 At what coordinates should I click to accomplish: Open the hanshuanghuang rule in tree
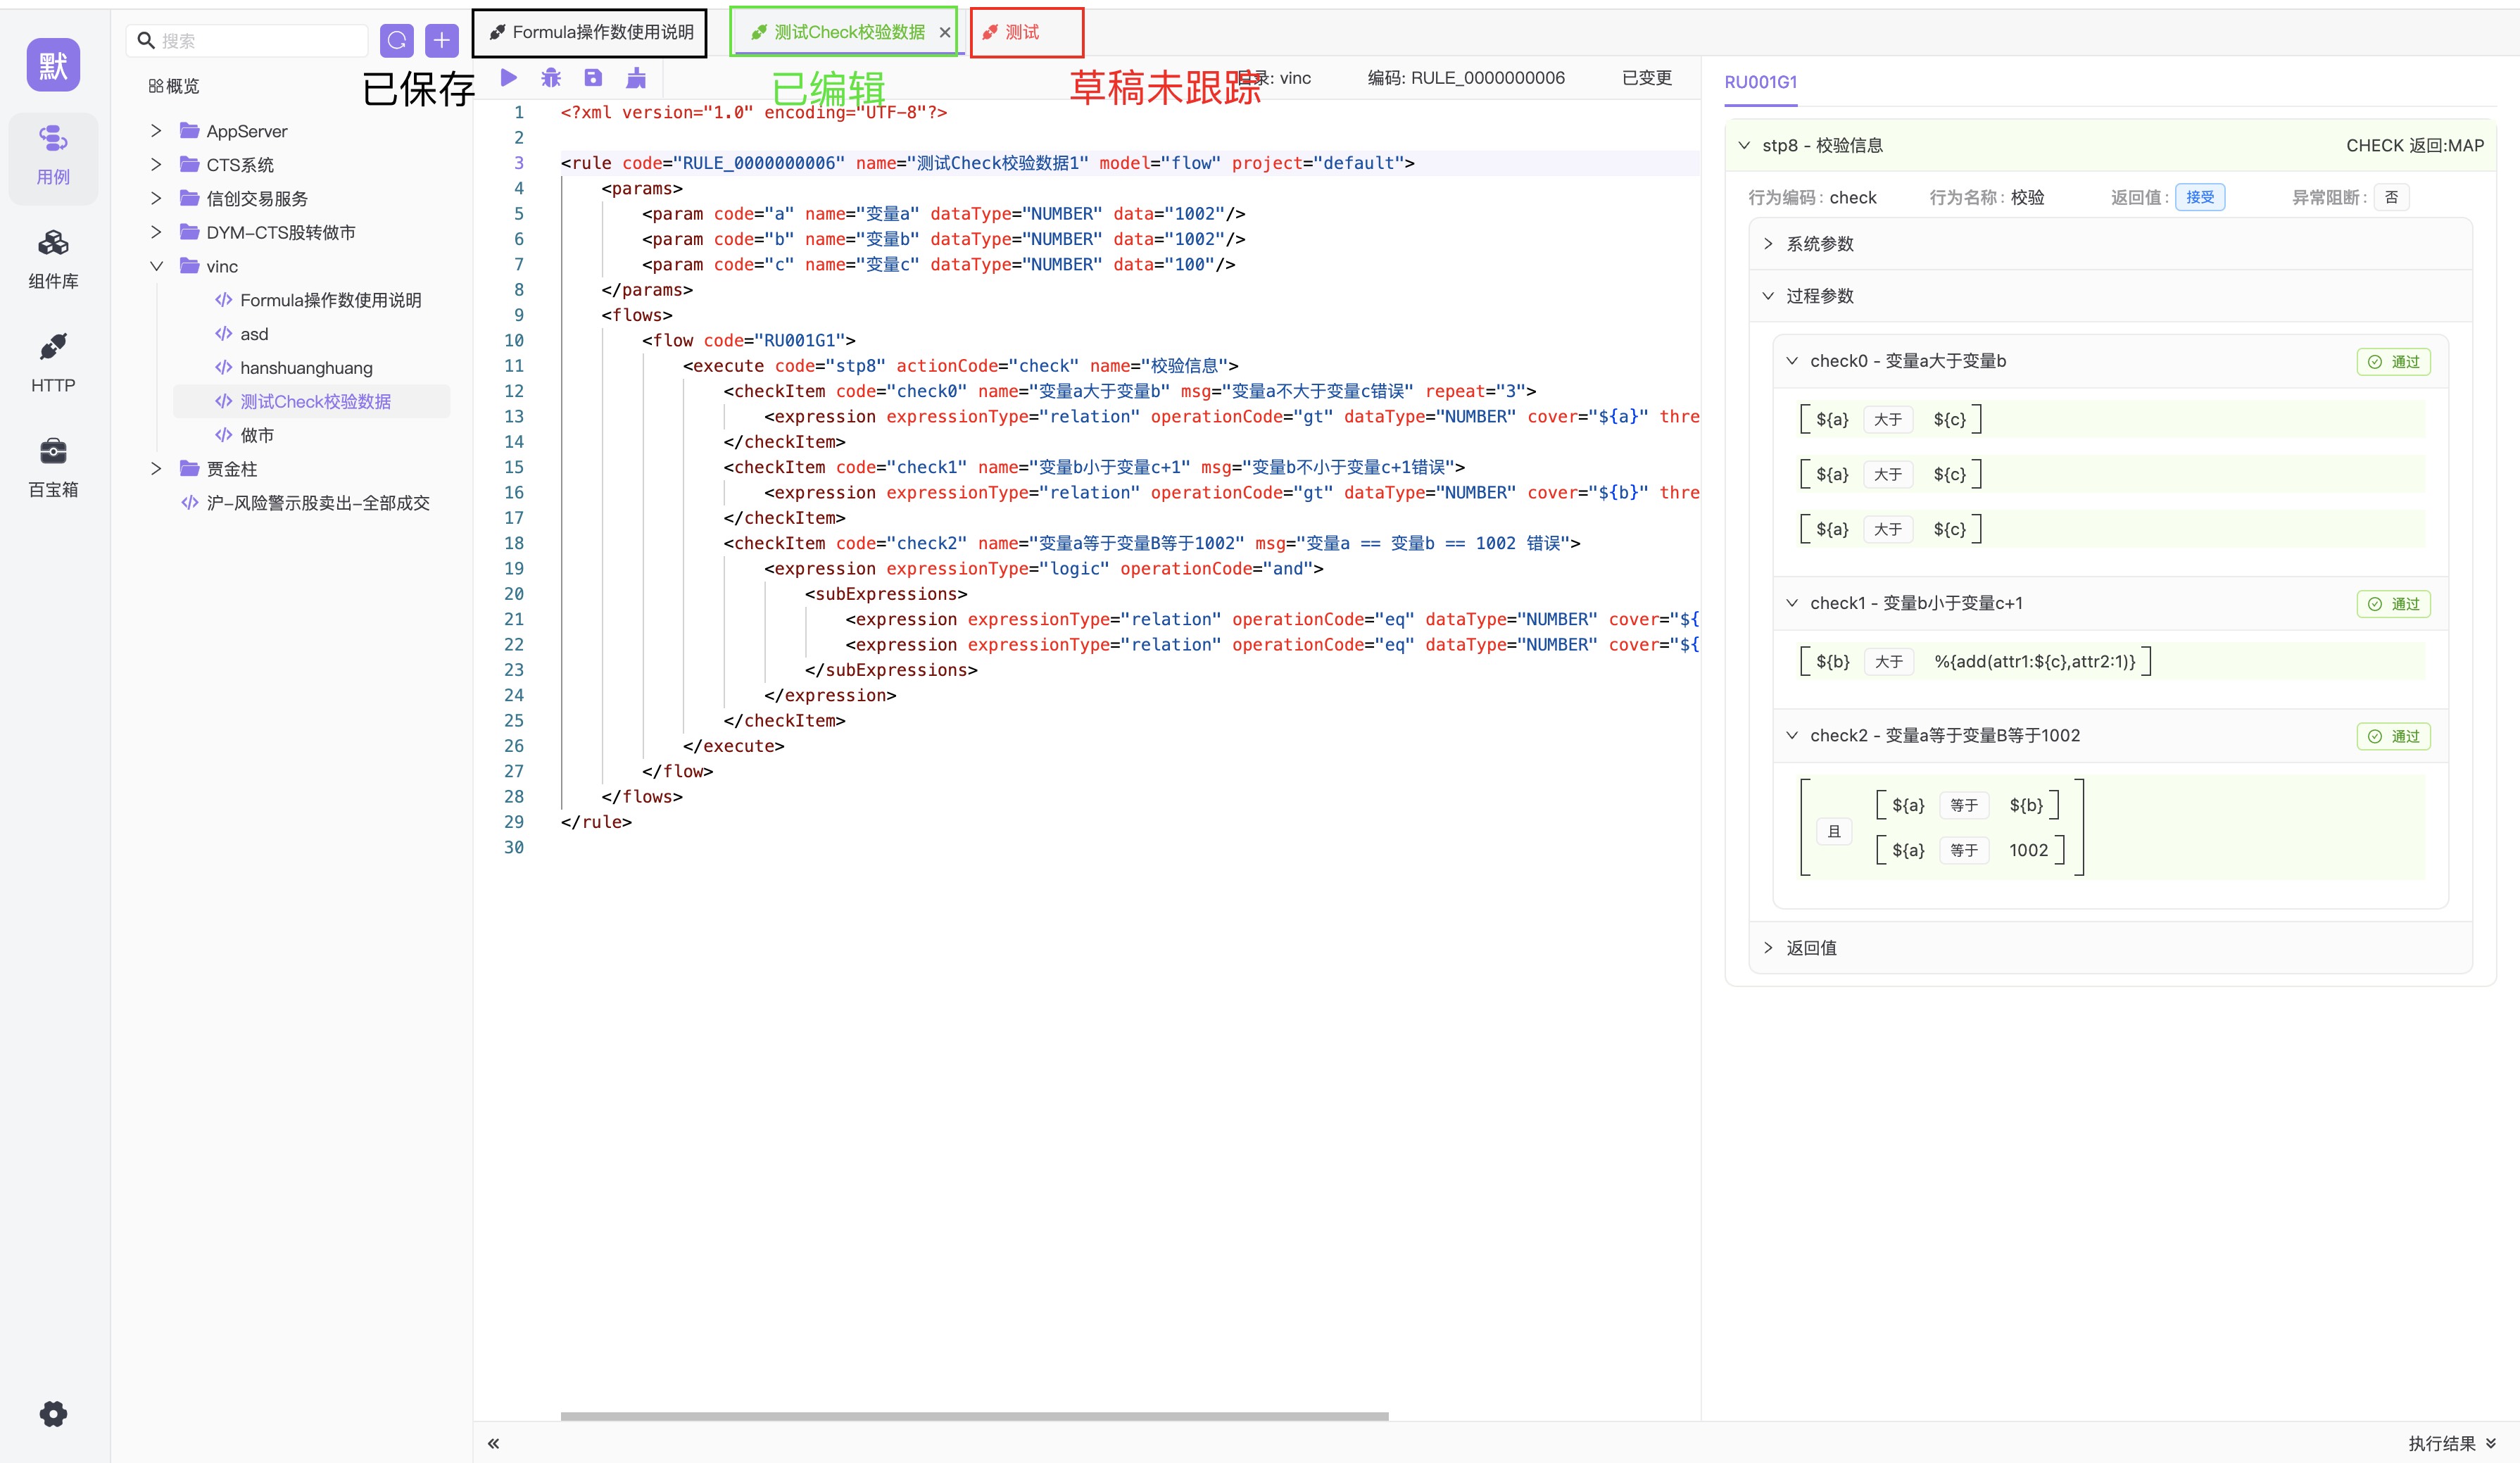pyautogui.click(x=306, y=368)
